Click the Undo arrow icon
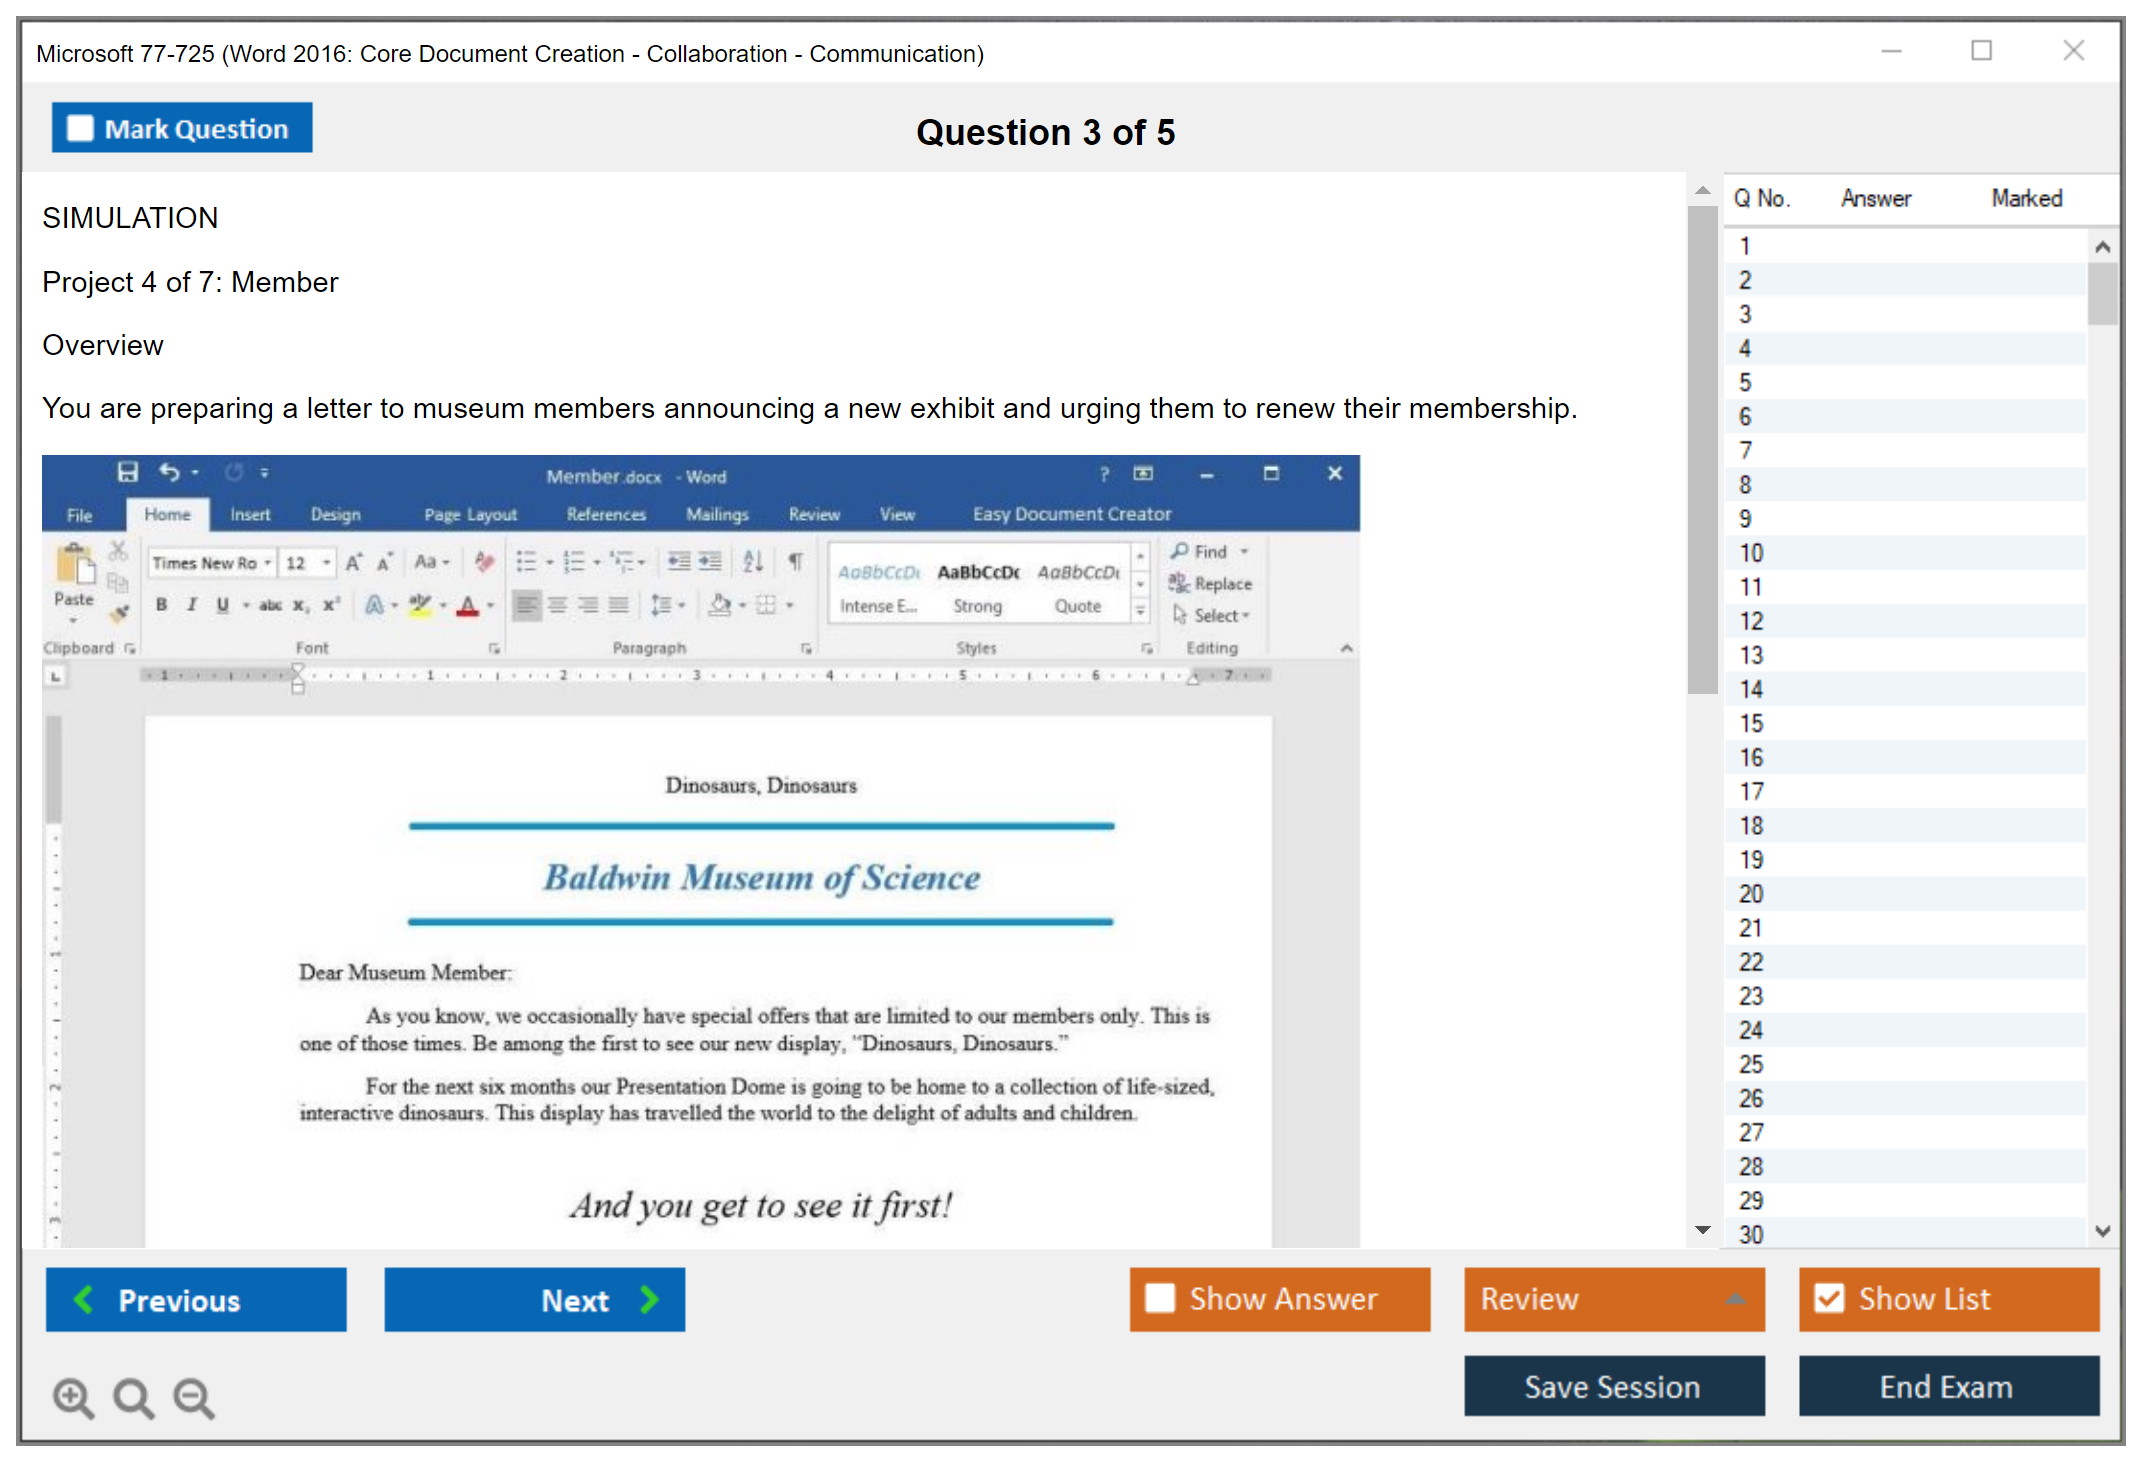This screenshot has height=1470, width=2150. pyautogui.click(x=170, y=472)
